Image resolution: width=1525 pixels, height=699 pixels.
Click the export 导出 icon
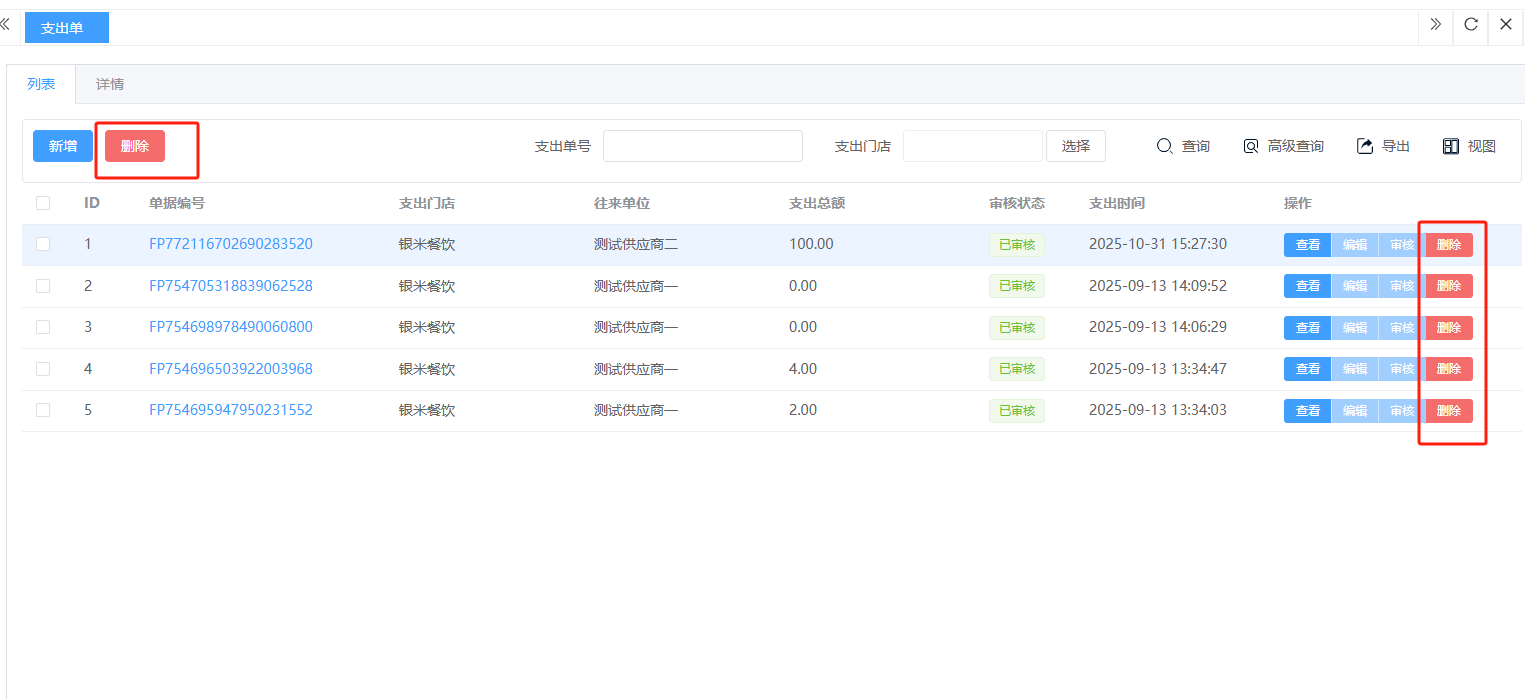[x=1365, y=146]
